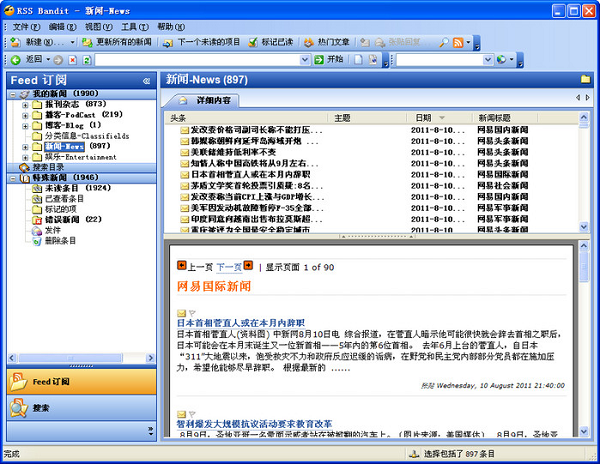
Task: Open the 返回 history dropdown arrow
Action: (x=48, y=60)
